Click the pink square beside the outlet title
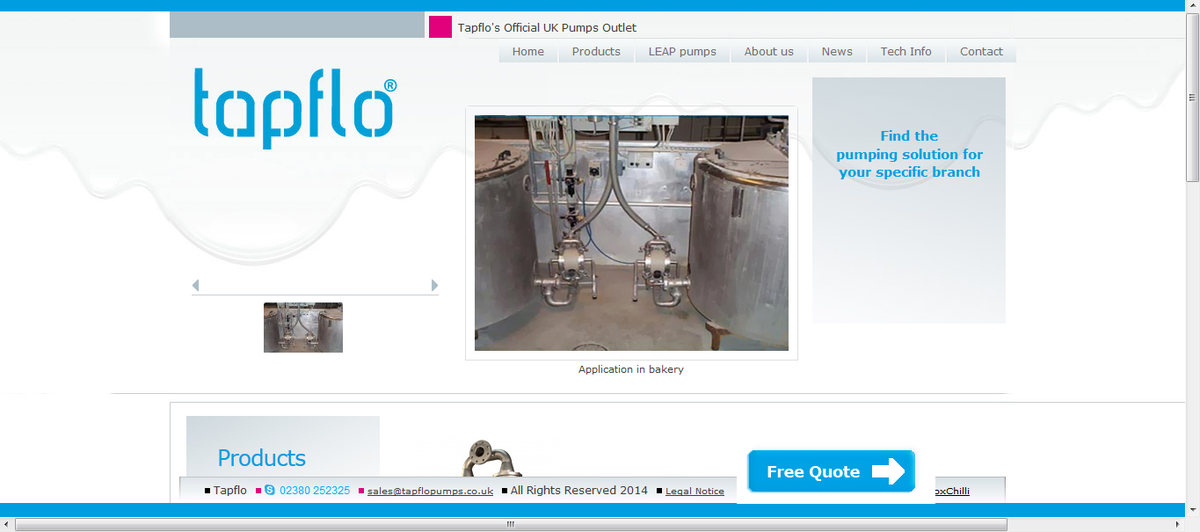The height and width of the screenshot is (532, 1200). pyautogui.click(x=440, y=27)
